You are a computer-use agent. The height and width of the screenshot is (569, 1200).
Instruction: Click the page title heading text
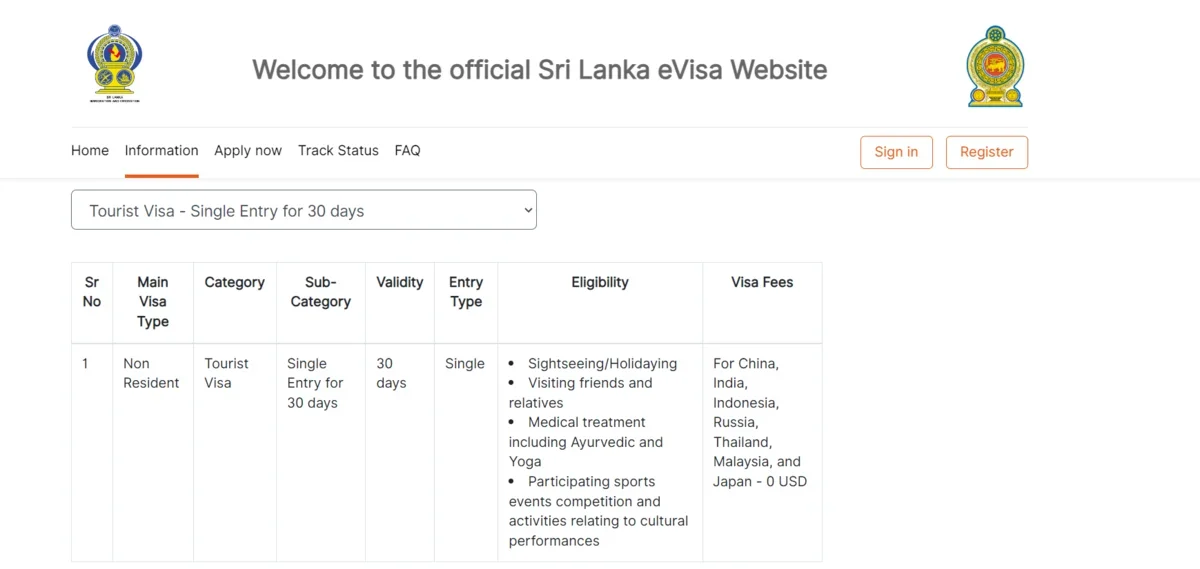click(540, 70)
